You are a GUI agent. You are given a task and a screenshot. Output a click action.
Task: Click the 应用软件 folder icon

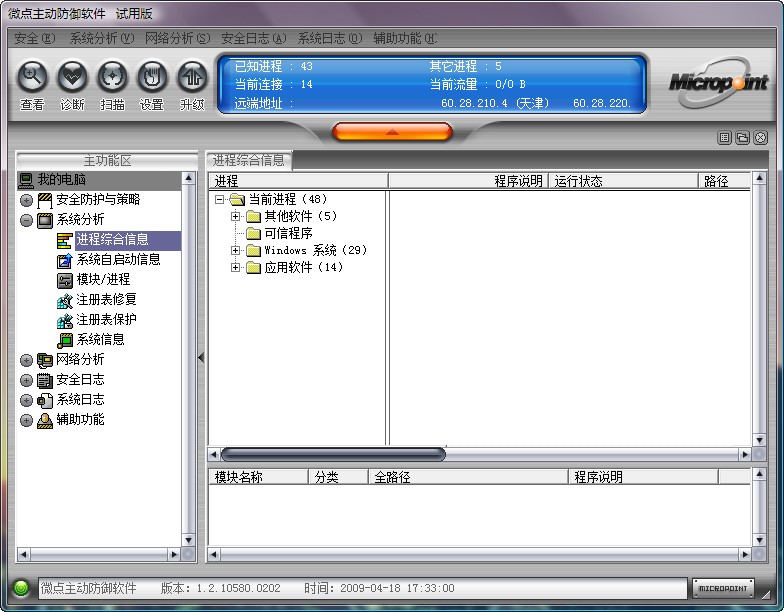tap(254, 268)
